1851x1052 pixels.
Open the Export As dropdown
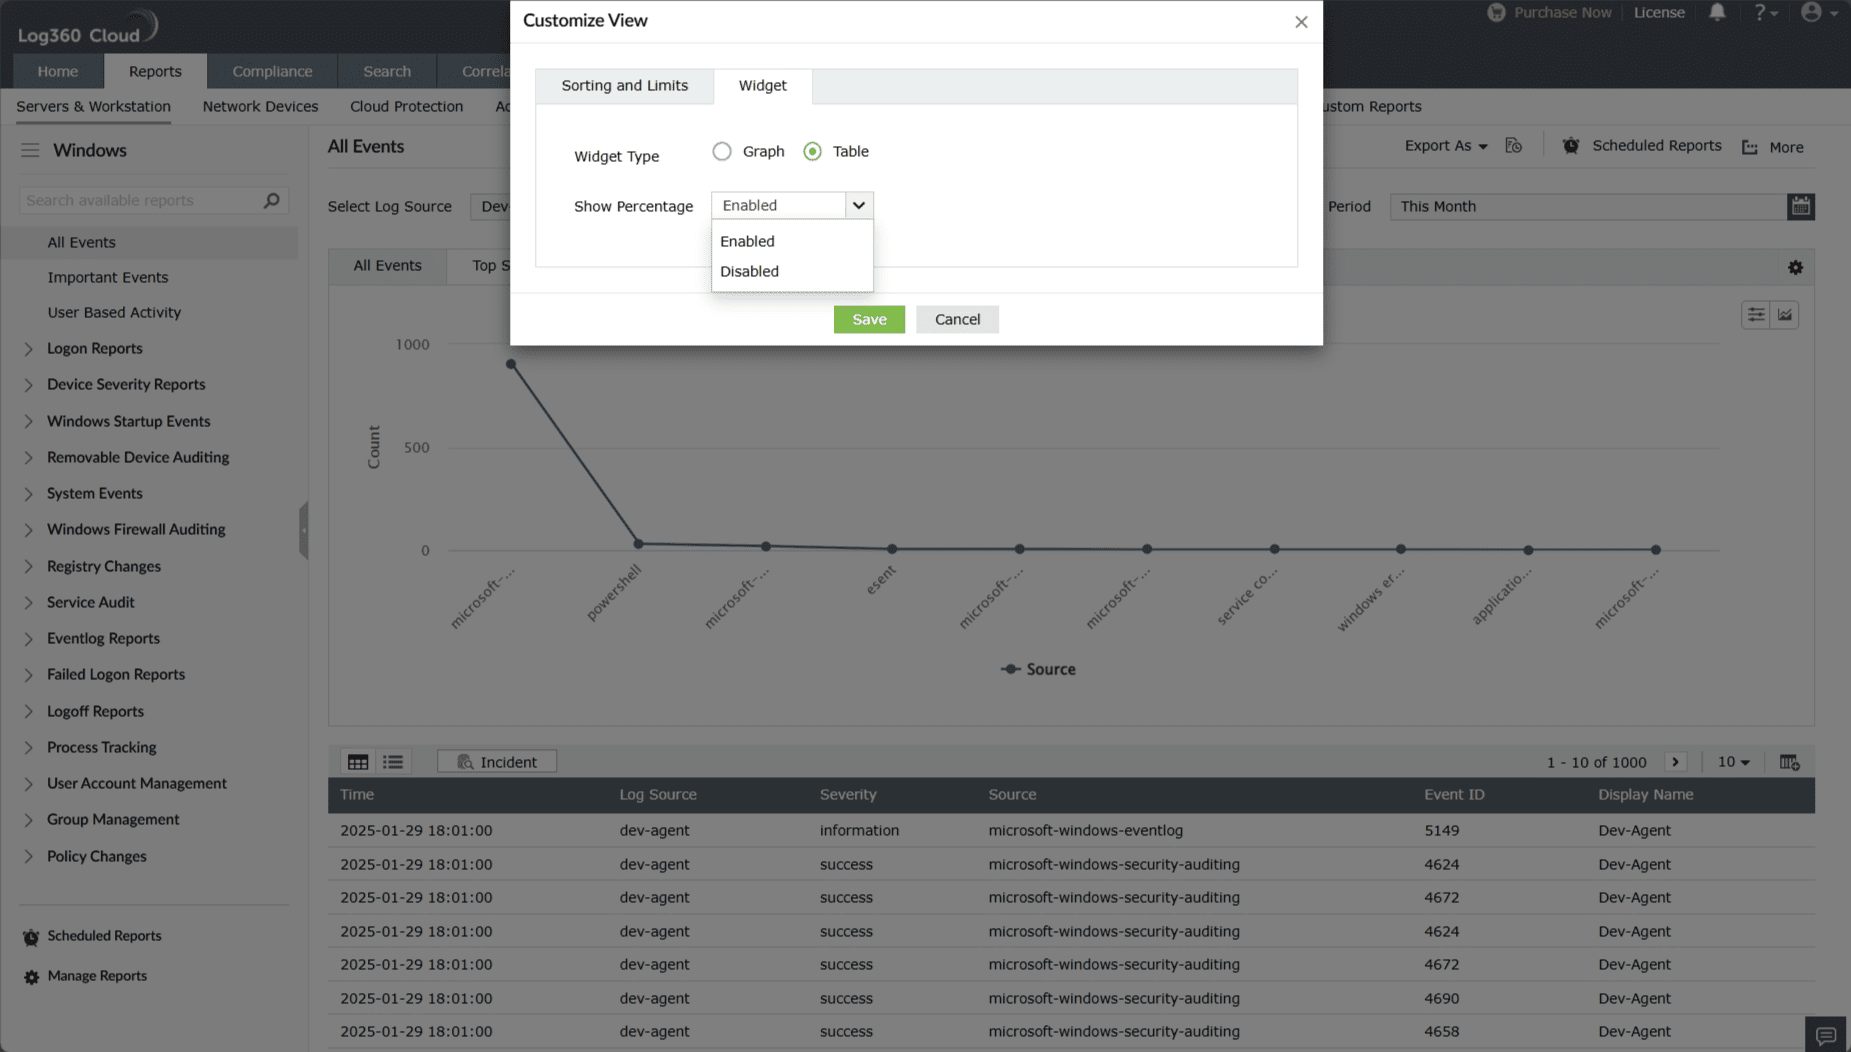(1446, 146)
